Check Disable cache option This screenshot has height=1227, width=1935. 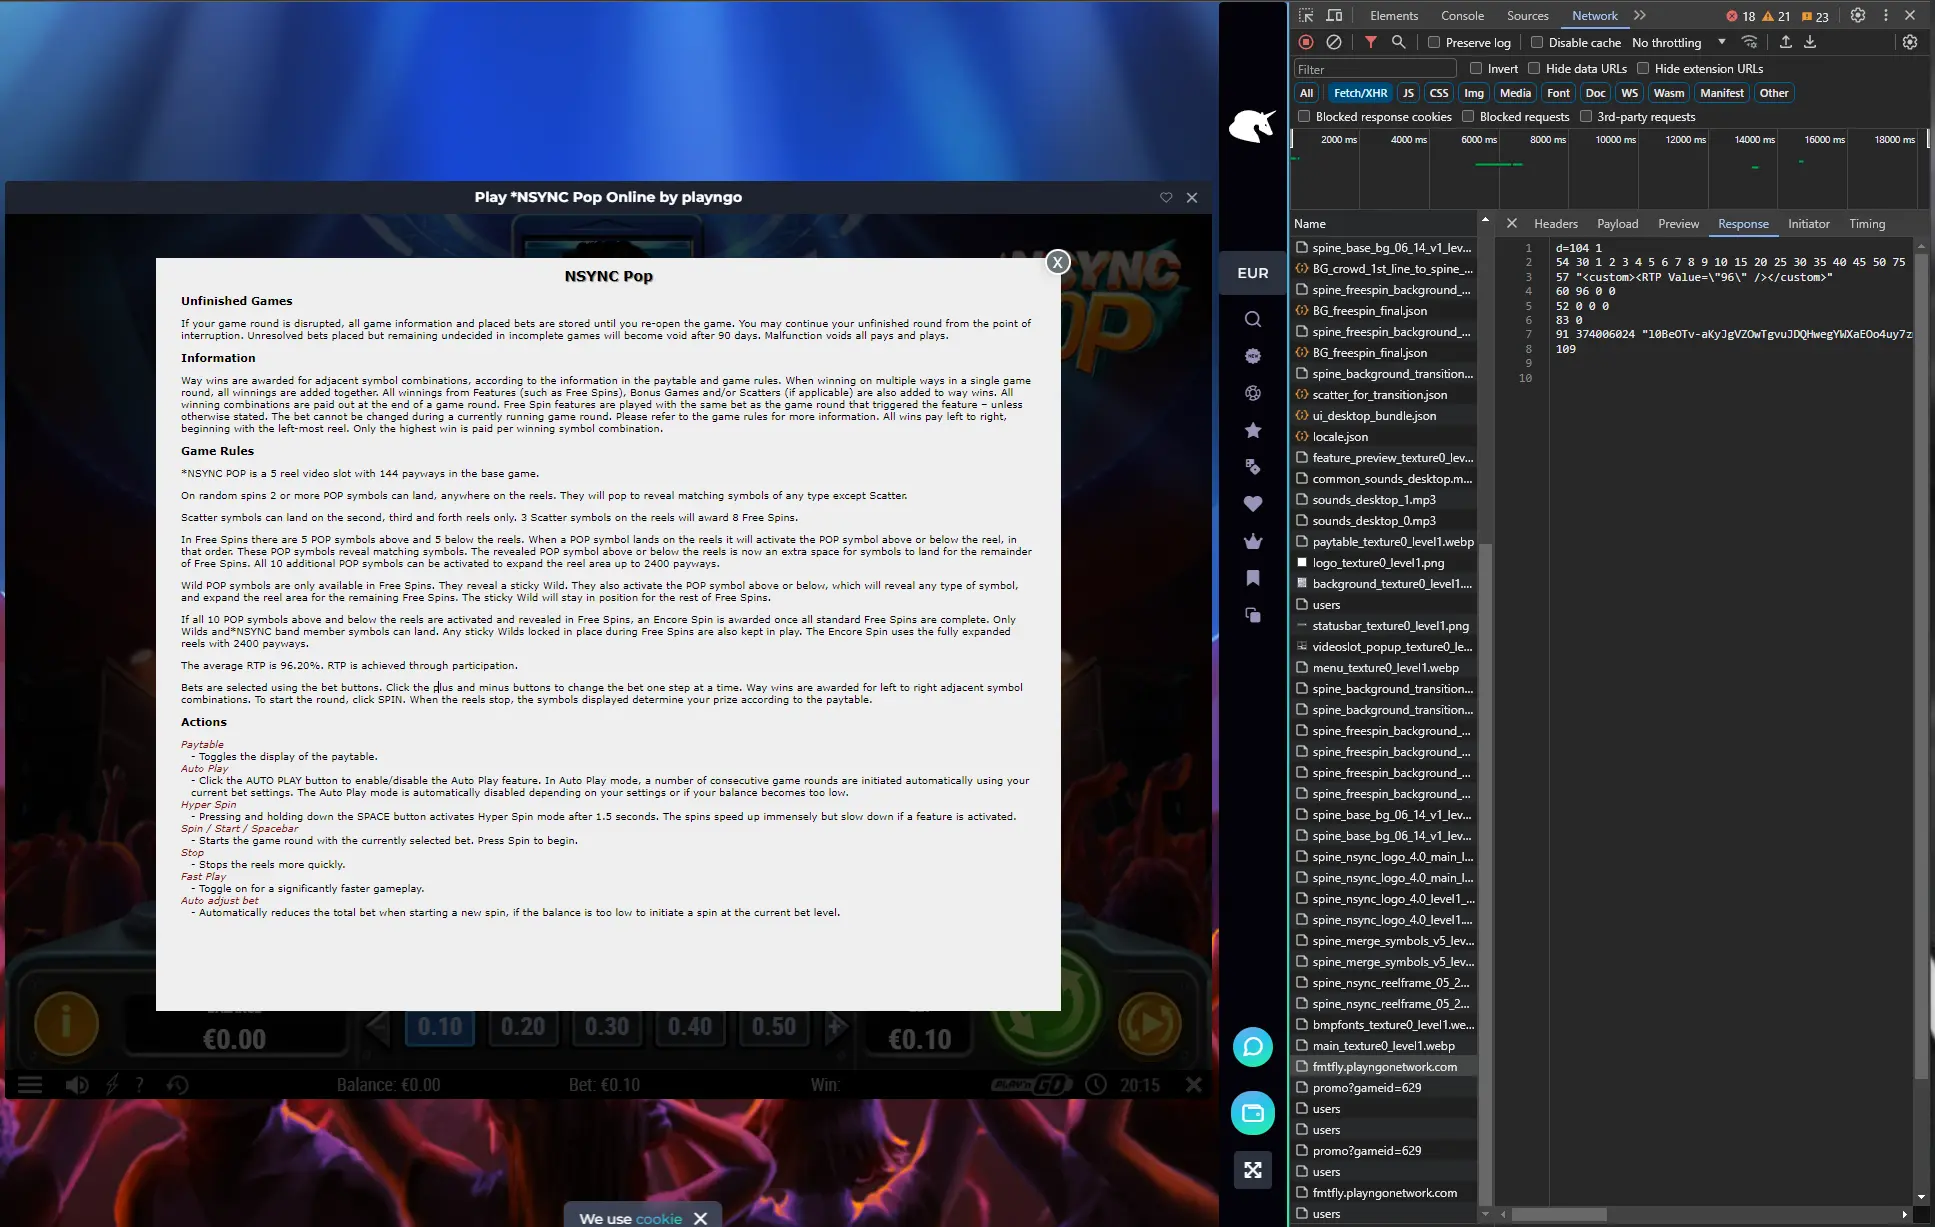point(1537,42)
